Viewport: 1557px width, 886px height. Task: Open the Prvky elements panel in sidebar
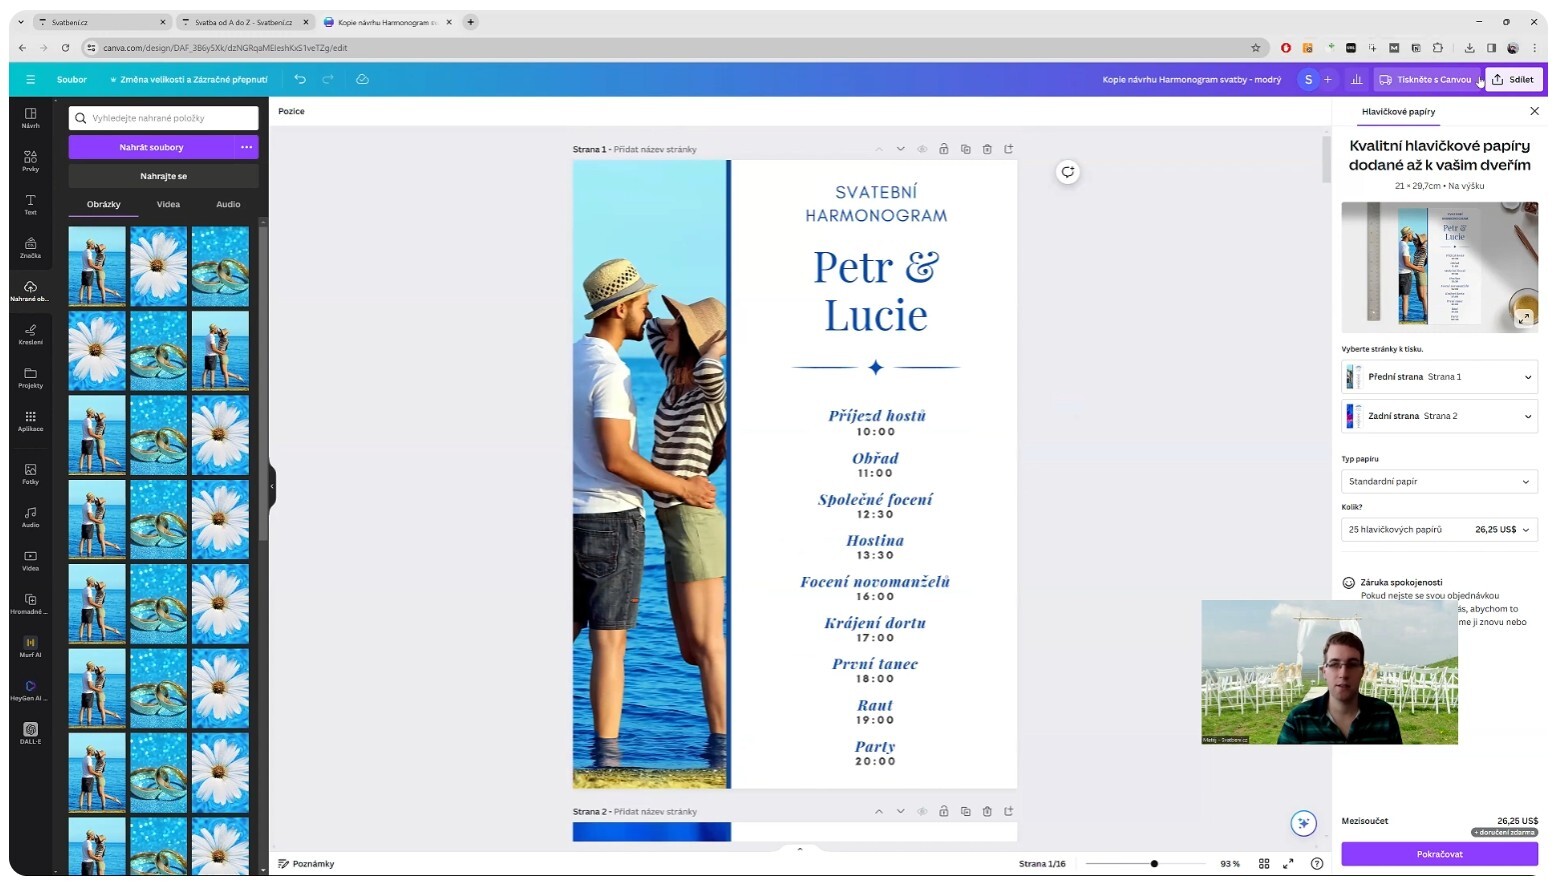[x=30, y=160]
